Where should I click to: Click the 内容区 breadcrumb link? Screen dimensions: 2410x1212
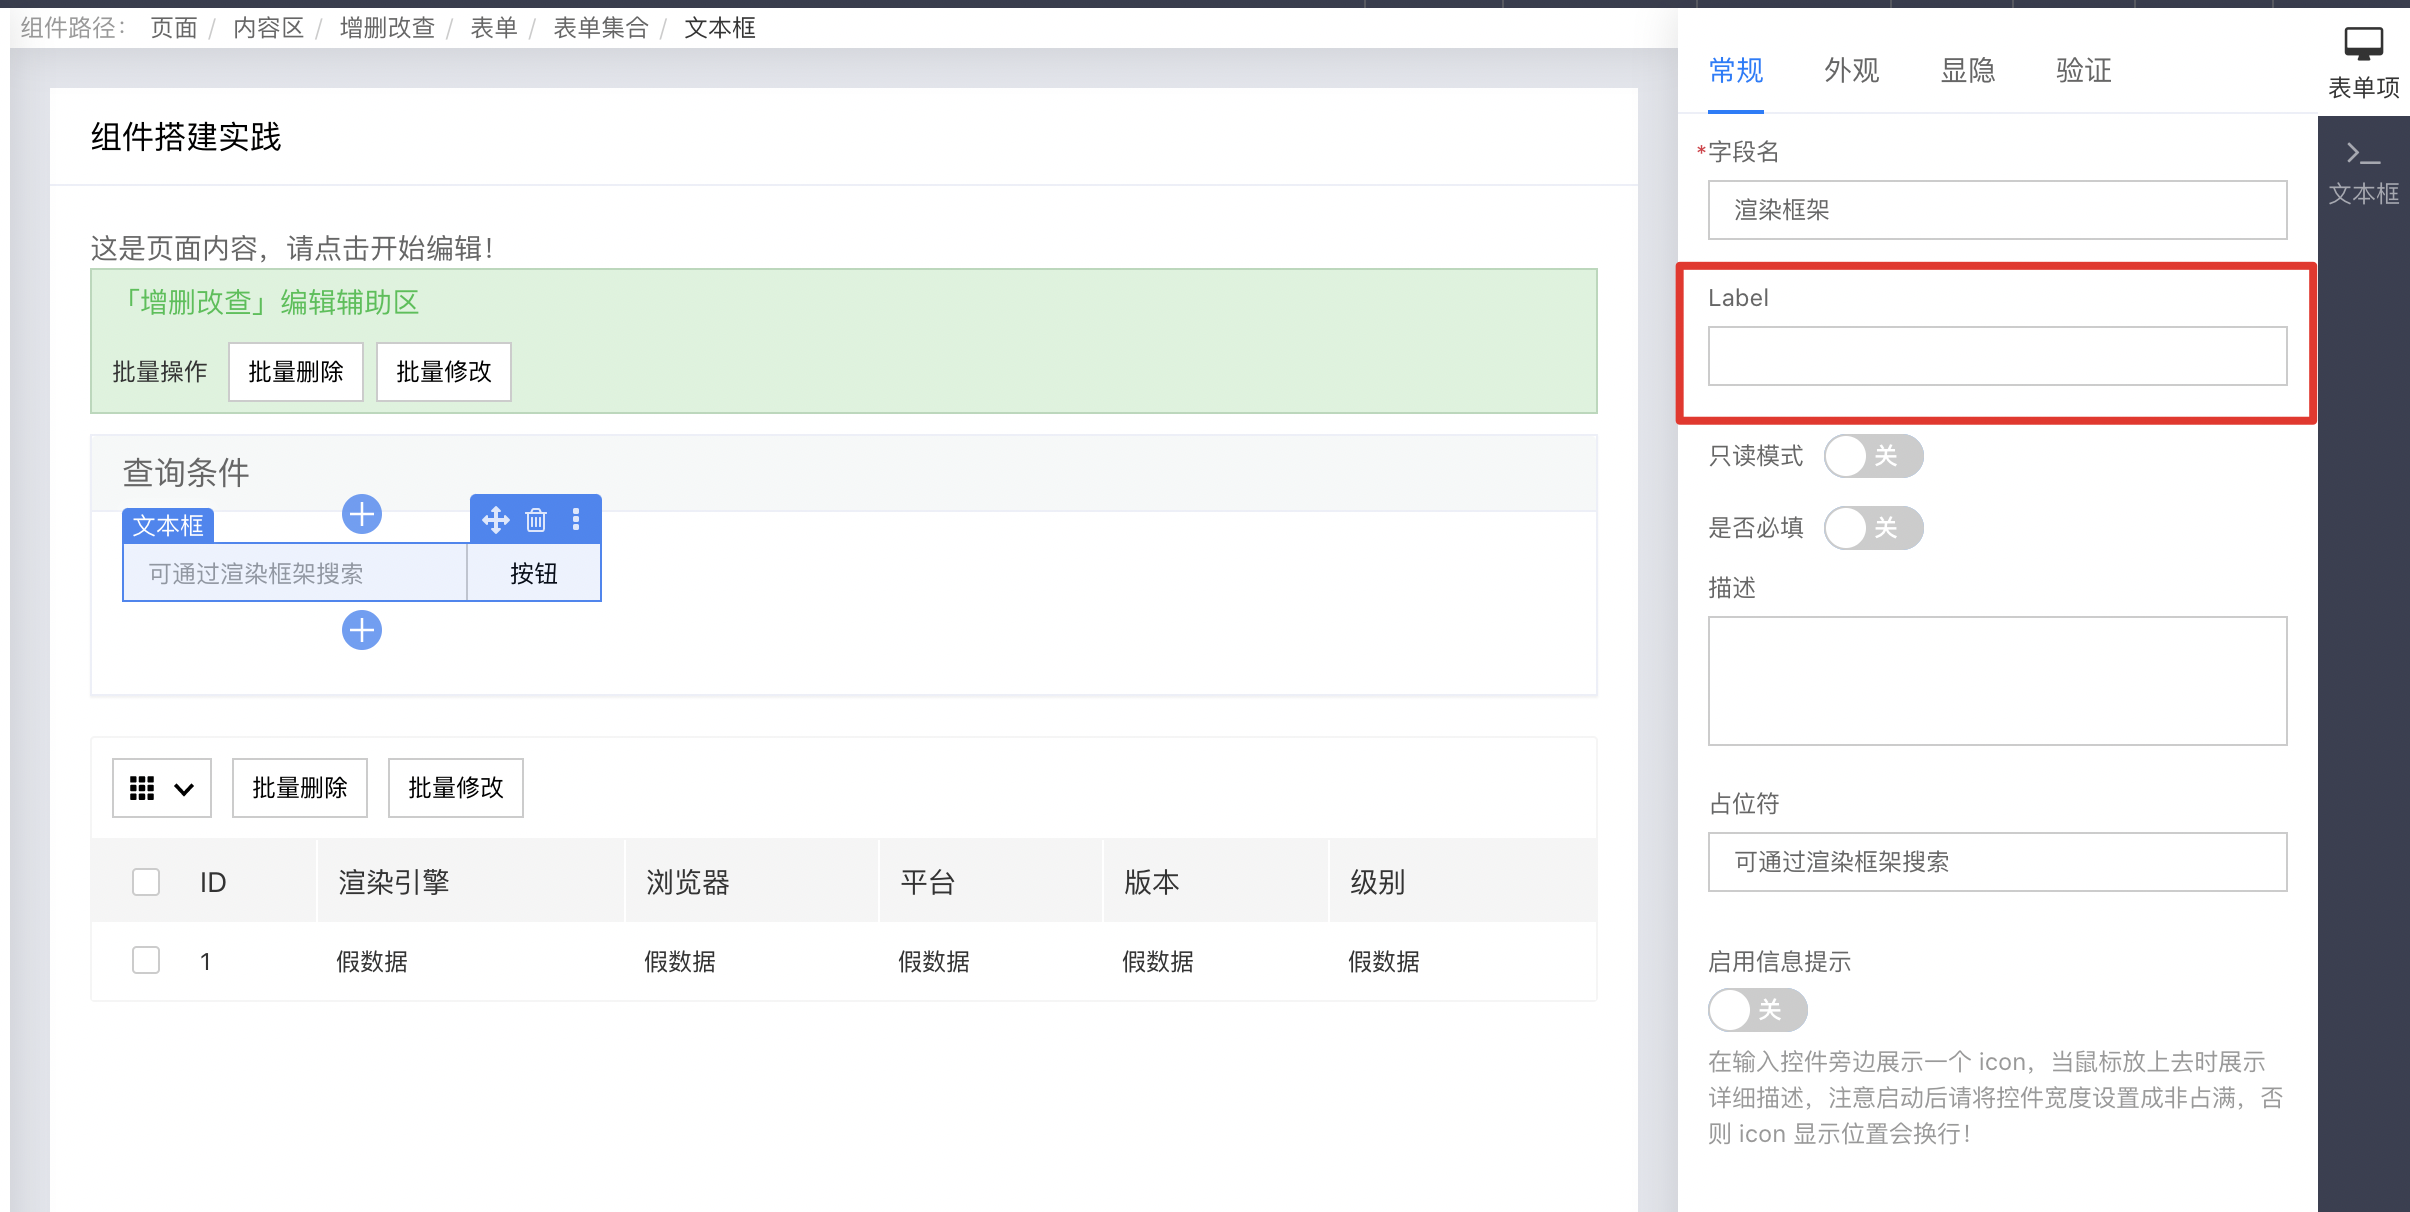click(269, 28)
